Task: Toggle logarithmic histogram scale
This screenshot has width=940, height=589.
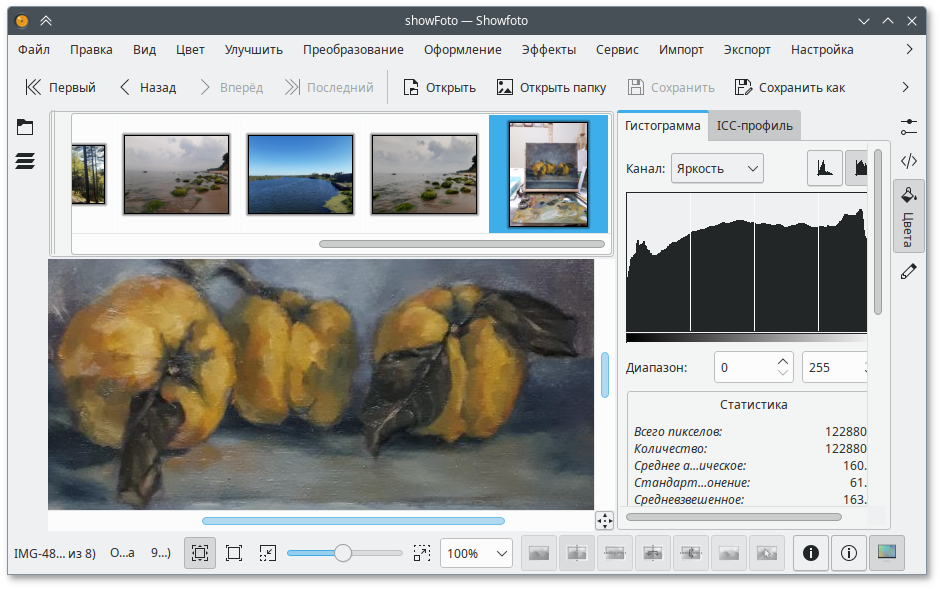Action: [860, 167]
